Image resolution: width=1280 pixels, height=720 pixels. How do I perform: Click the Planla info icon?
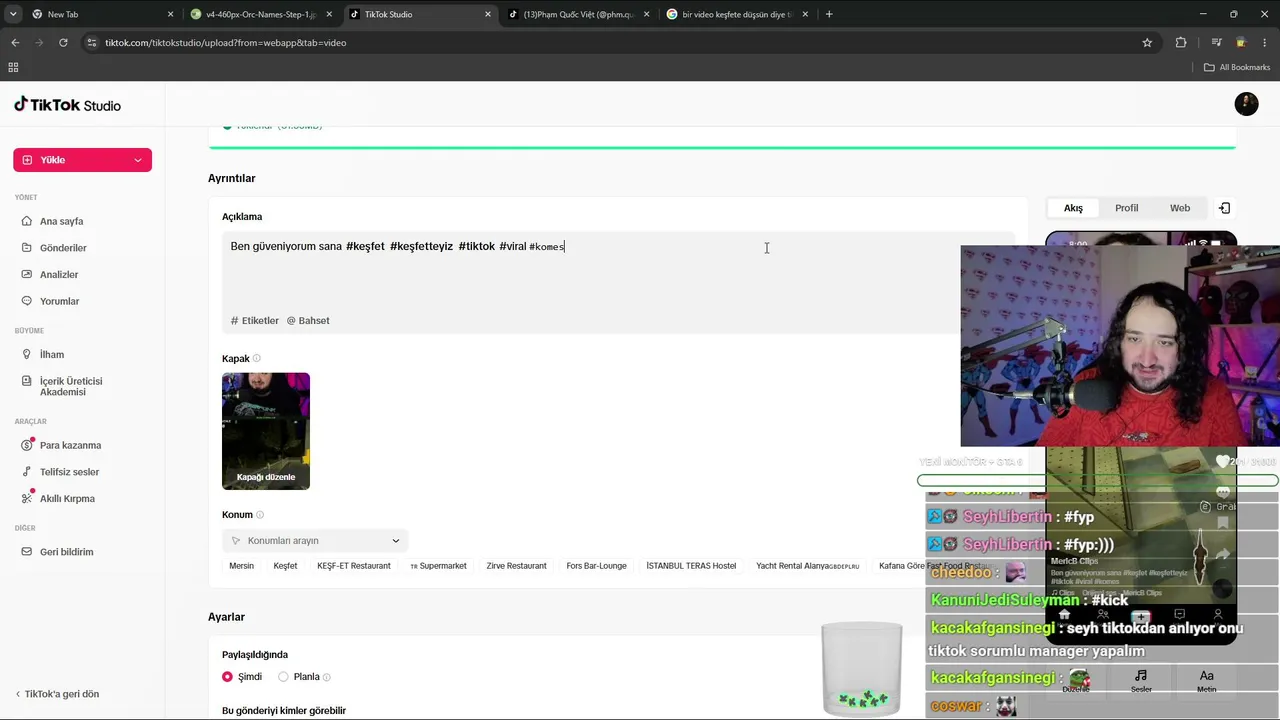[327, 677]
